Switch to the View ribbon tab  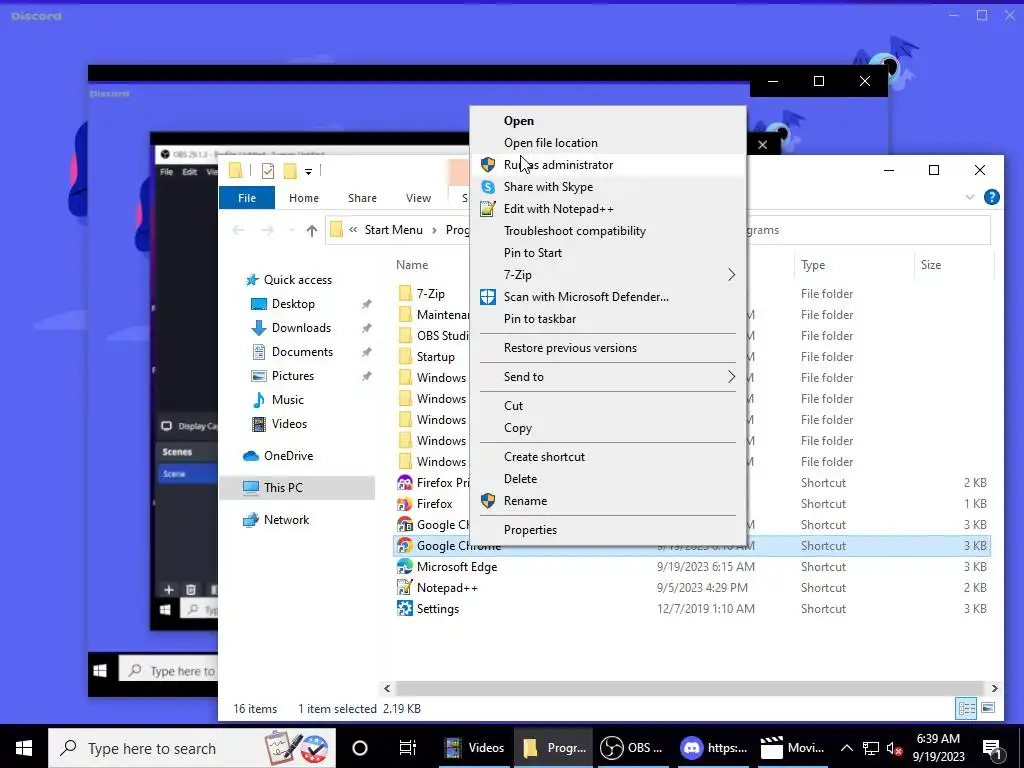pyautogui.click(x=419, y=198)
